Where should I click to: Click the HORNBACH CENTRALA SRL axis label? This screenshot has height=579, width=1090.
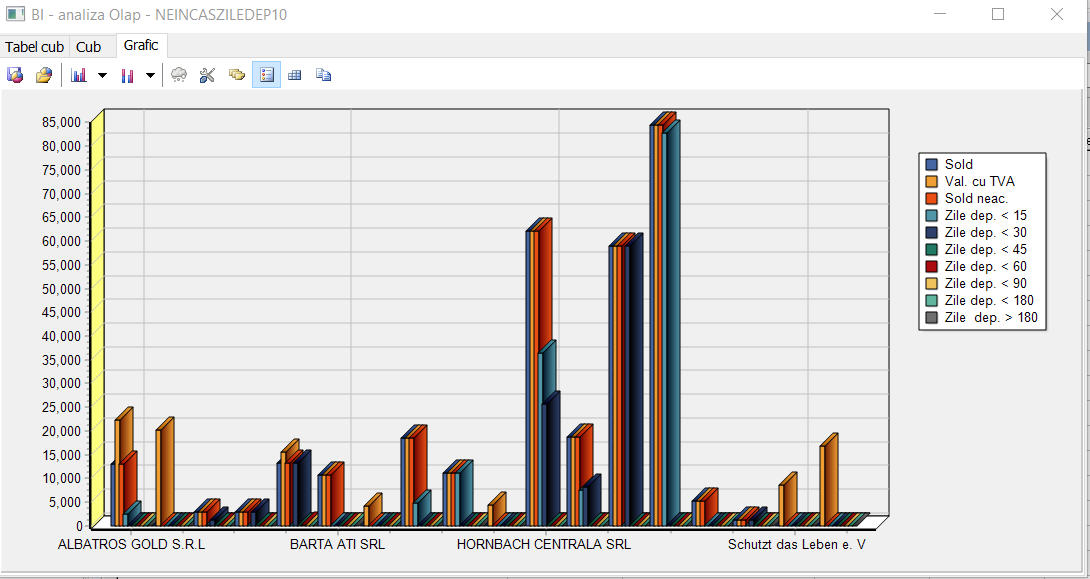click(544, 545)
